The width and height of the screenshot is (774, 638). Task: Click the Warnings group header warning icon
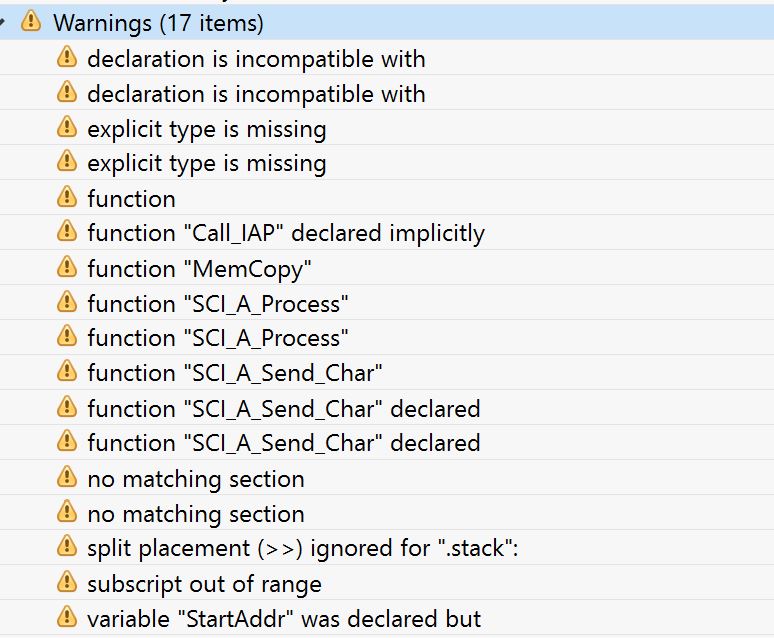click(31, 21)
